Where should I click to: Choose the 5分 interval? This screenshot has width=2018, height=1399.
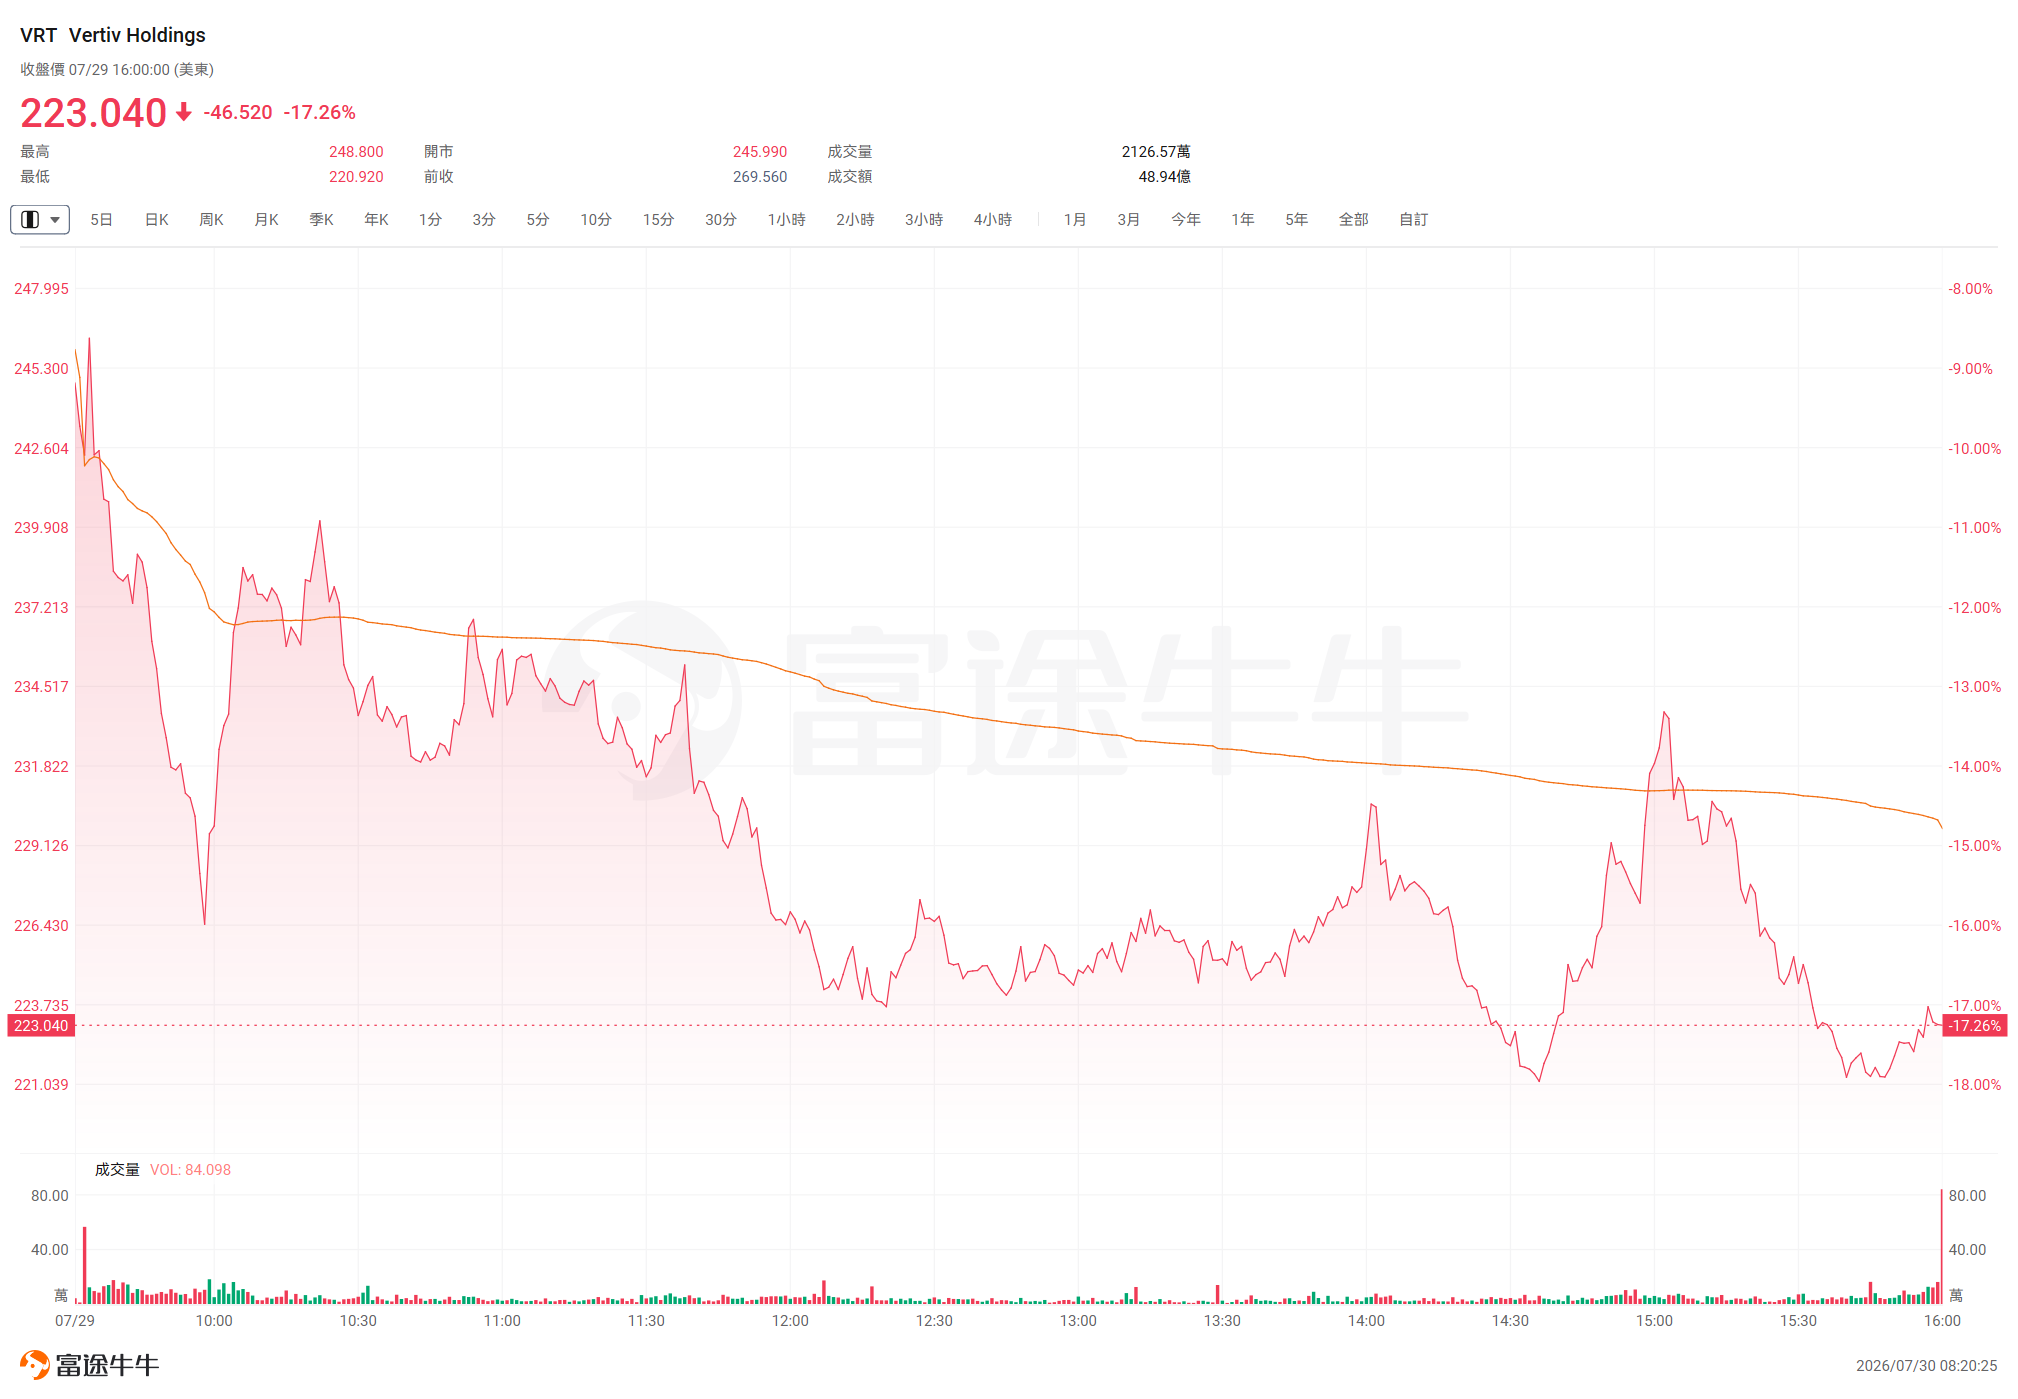point(538,219)
